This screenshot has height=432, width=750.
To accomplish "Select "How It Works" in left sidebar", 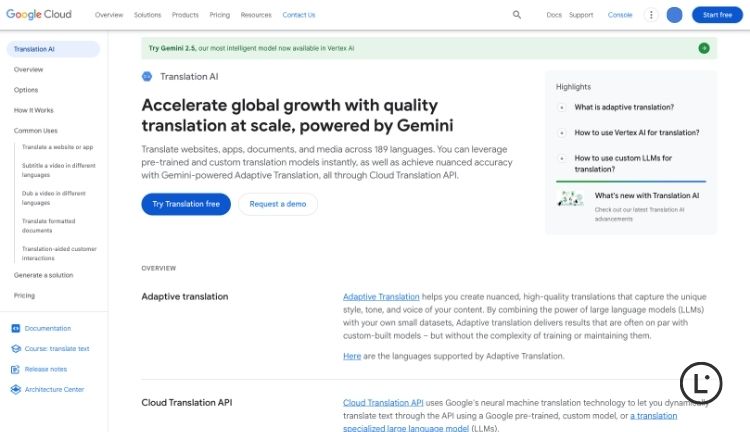I will [x=34, y=110].
